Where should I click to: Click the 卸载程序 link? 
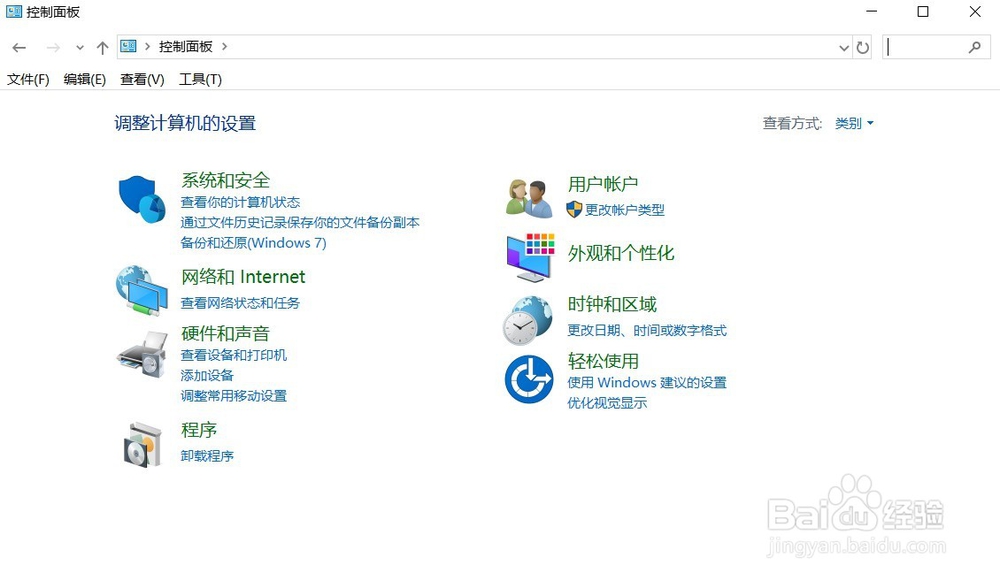(207, 456)
